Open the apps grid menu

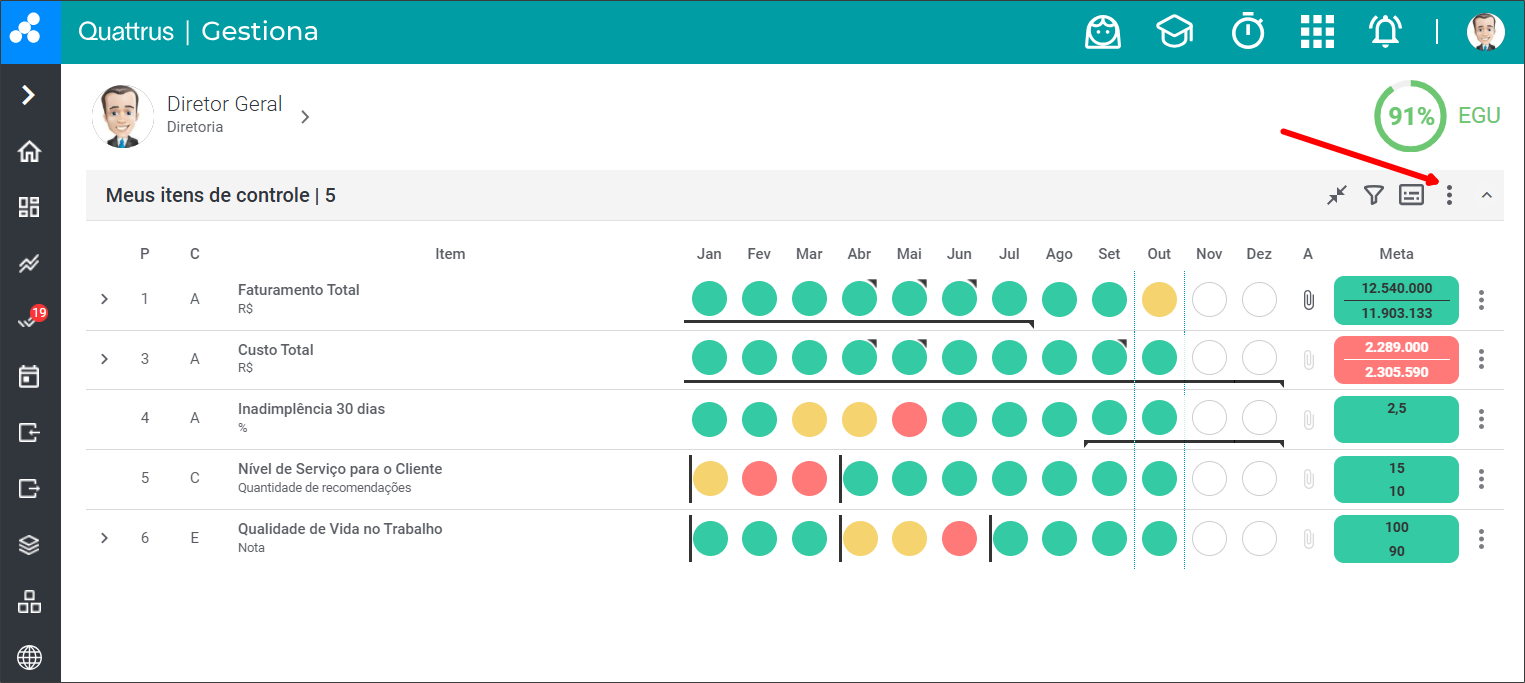pyautogui.click(x=1317, y=32)
